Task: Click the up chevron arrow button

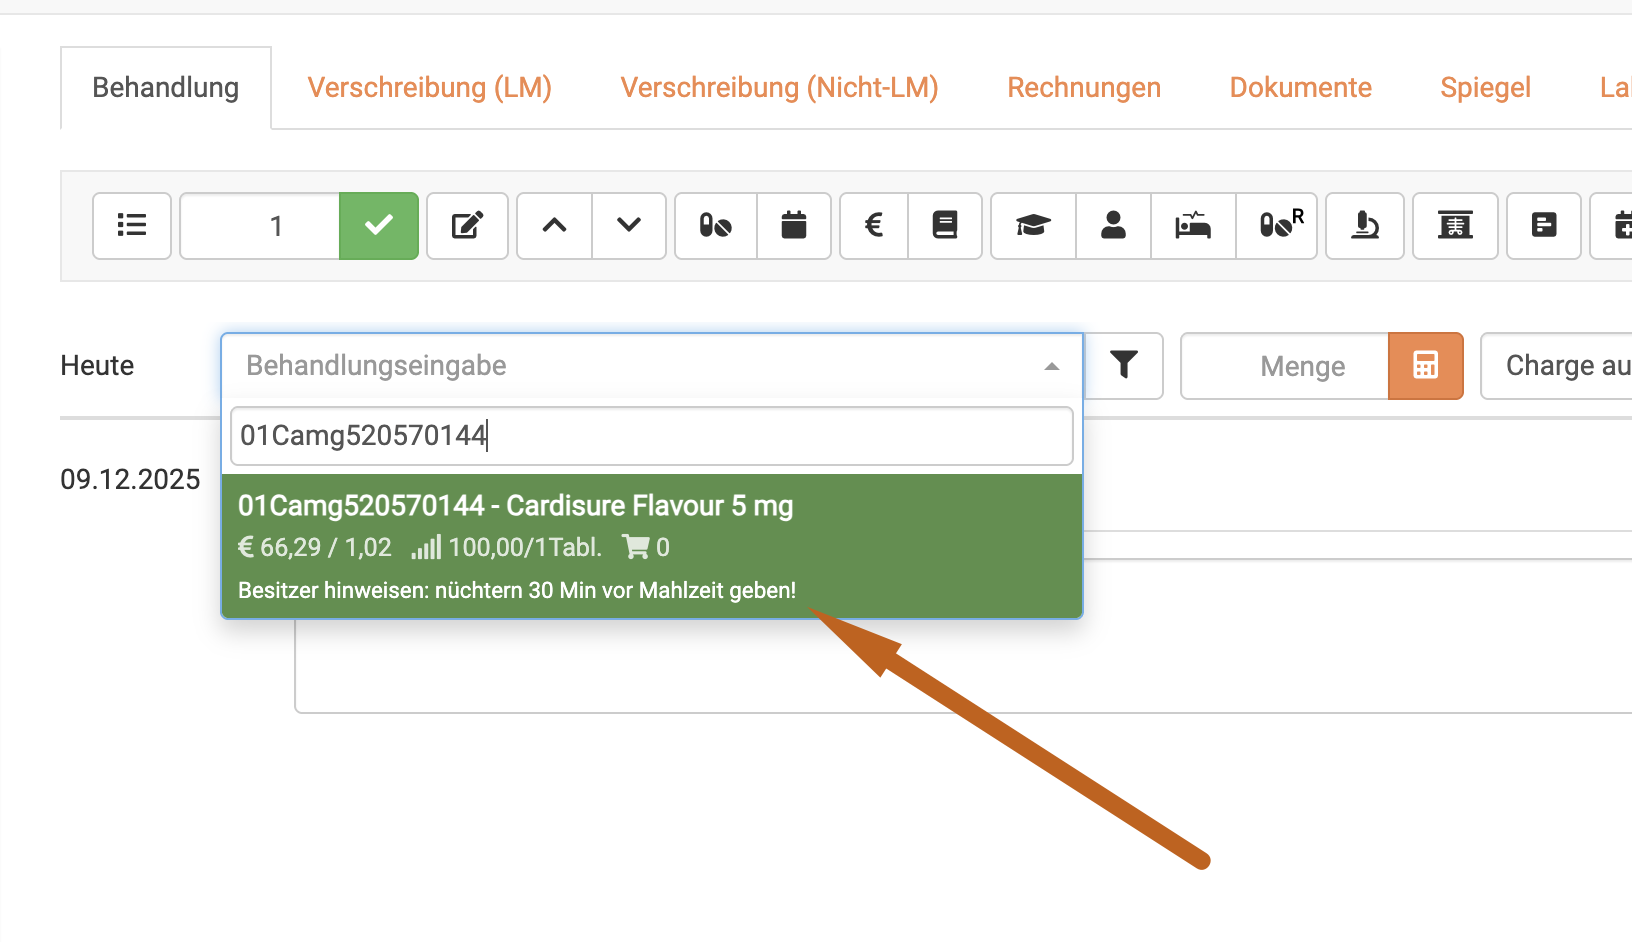Action: (x=555, y=226)
